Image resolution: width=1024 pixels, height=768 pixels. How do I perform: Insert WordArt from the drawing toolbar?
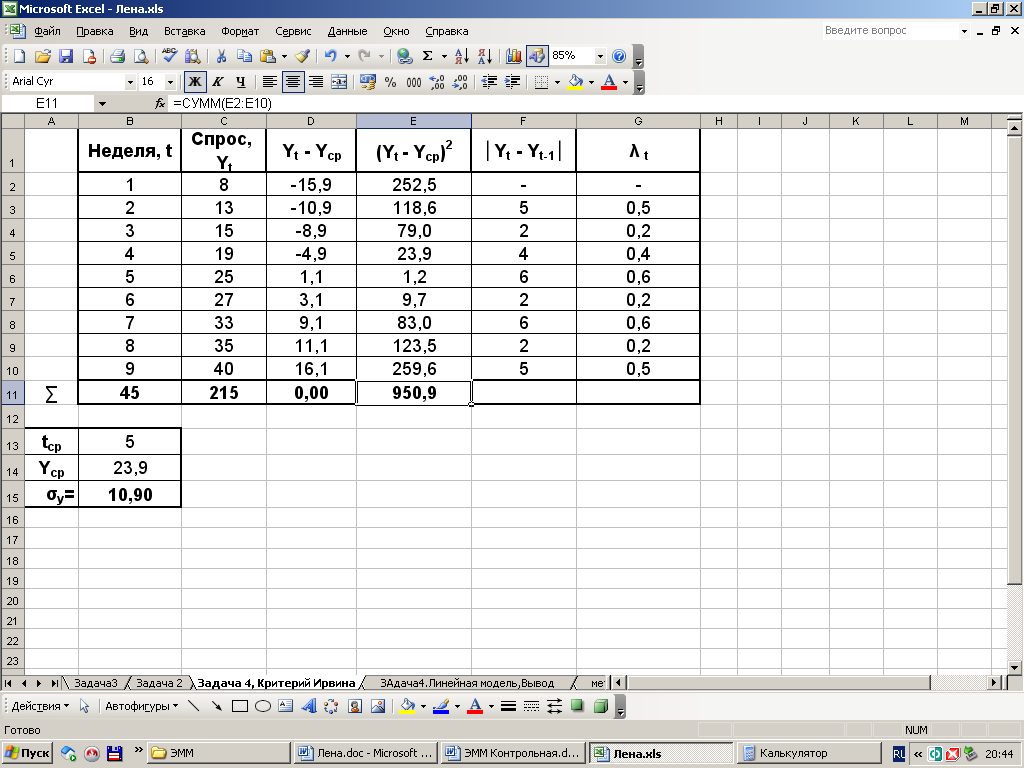(x=308, y=706)
